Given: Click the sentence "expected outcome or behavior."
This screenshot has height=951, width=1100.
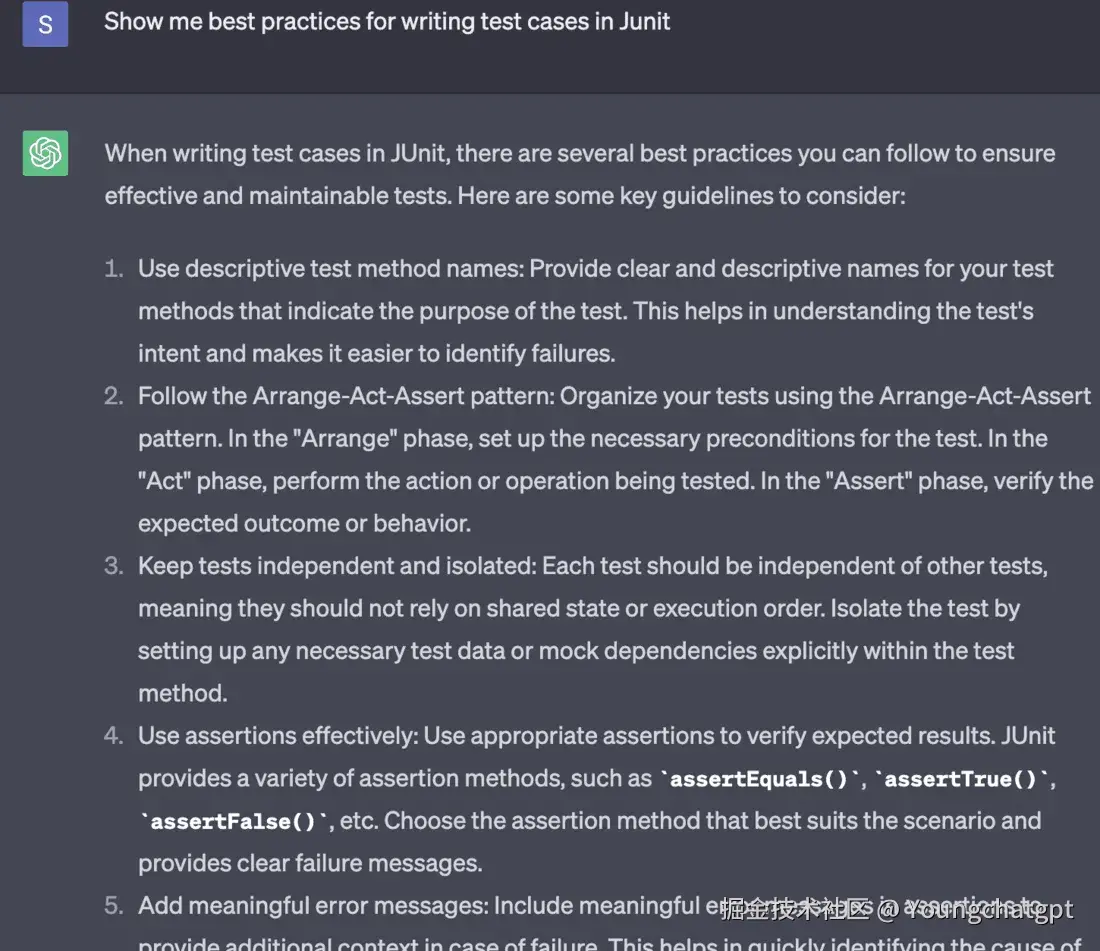Looking at the screenshot, I should [x=304, y=523].
